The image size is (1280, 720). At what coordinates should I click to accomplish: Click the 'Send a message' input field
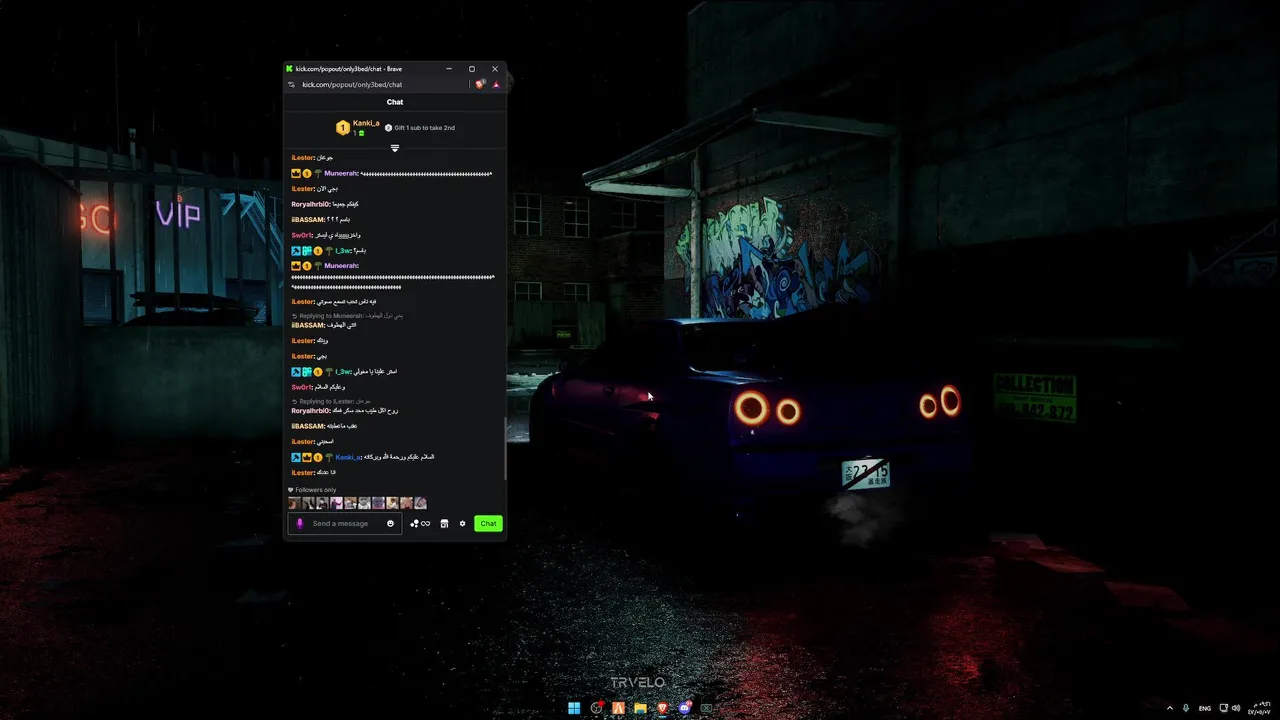coord(345,523)
